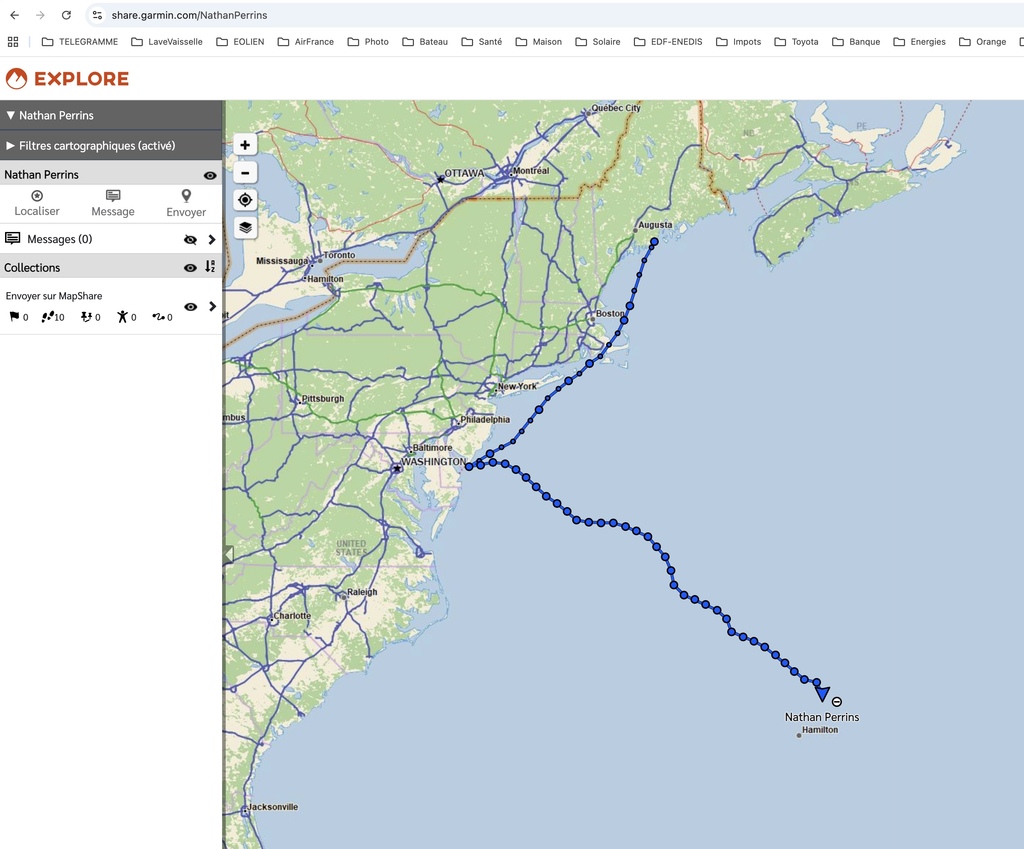The height and width of the screenshot is (849, 1024).
Task: Toggle visibility of Nathan Perrins
Action: (x=210, y=175)
